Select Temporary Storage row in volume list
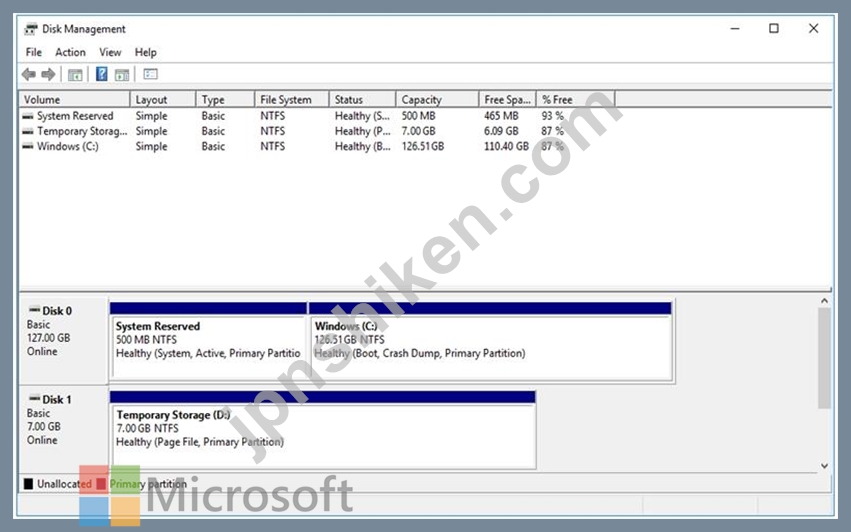 pyautogui.click(x=82, y=131)
